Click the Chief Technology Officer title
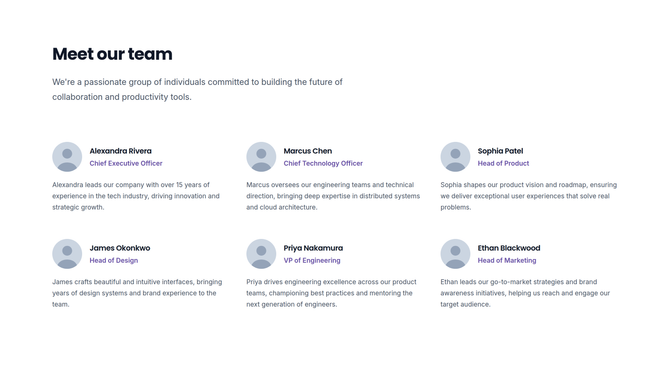 [323, 163]
